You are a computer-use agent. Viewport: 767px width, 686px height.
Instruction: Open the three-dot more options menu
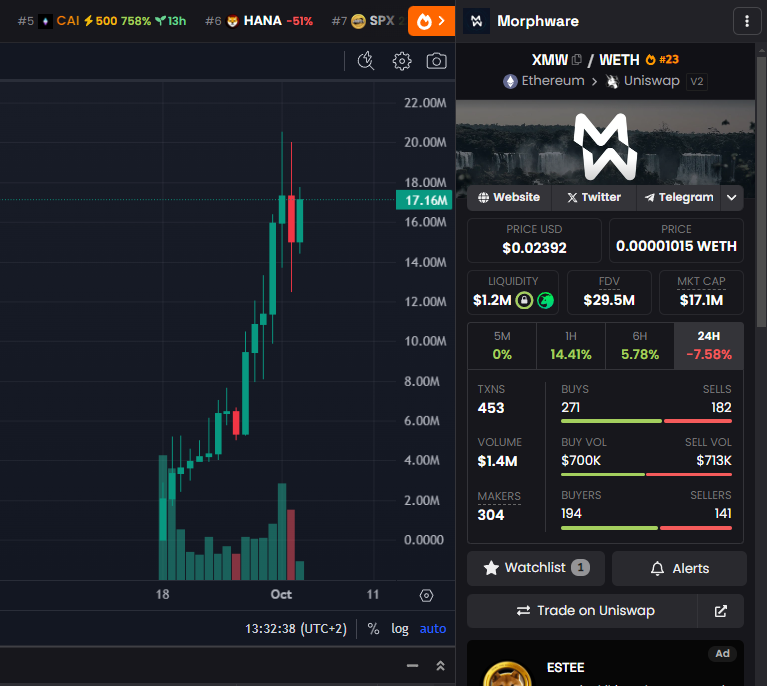click(747, 21)
